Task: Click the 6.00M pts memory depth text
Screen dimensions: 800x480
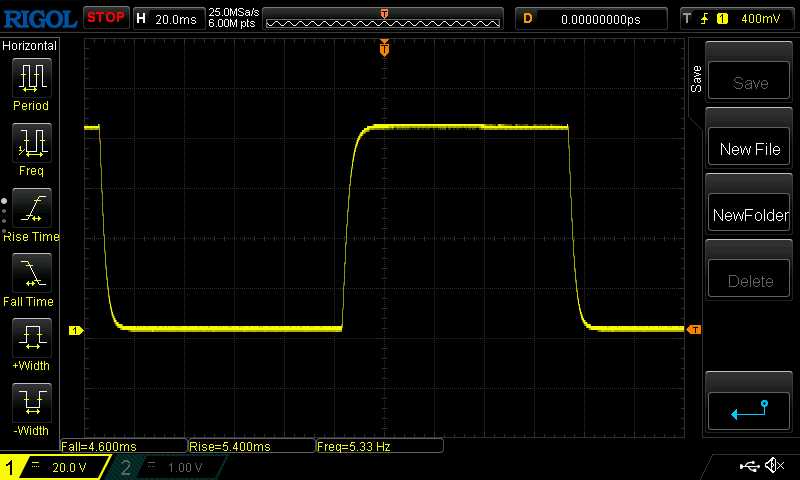Action: (232, 23)
